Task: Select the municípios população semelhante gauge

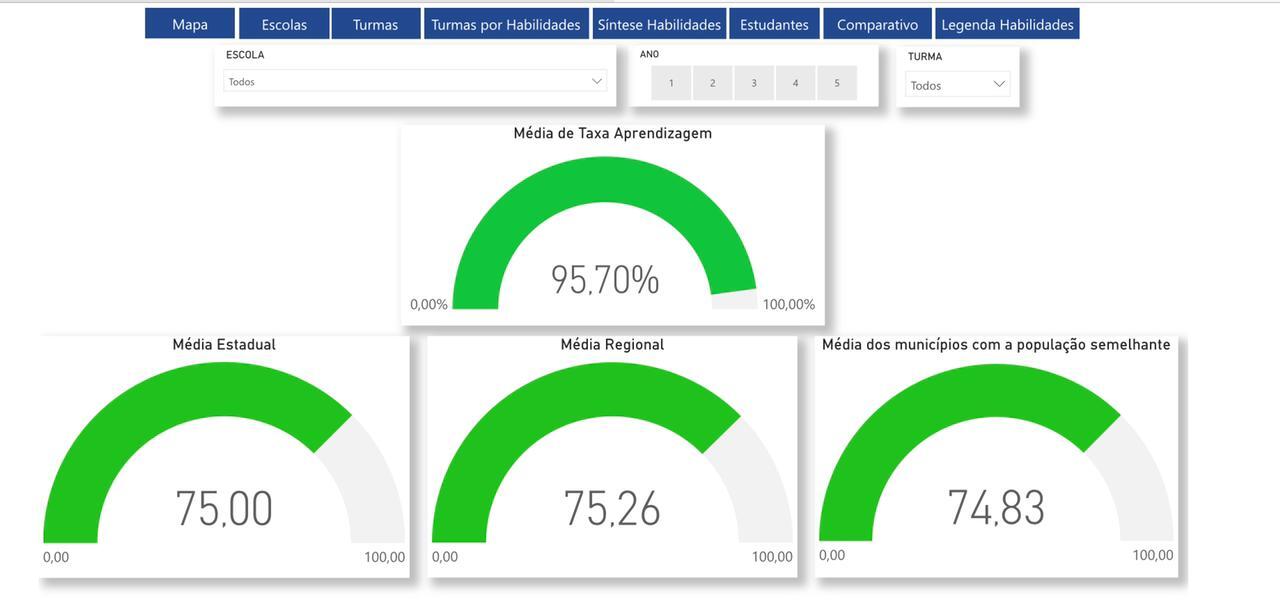Action: point(996,460)
